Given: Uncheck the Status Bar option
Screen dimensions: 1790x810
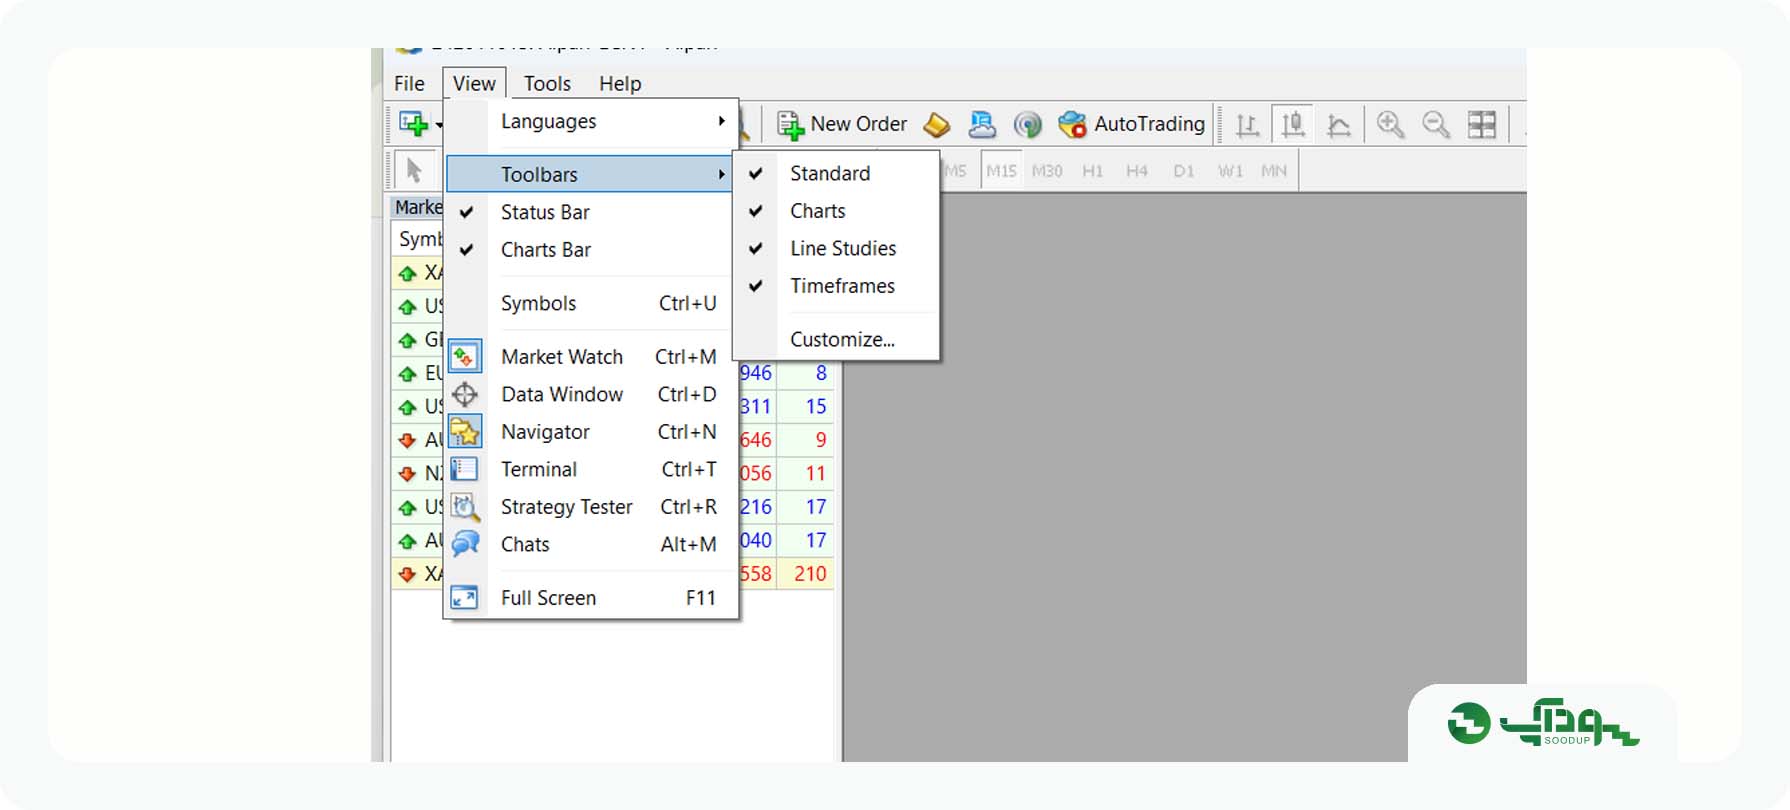Looking at the screenshot, I should [591, 212].
